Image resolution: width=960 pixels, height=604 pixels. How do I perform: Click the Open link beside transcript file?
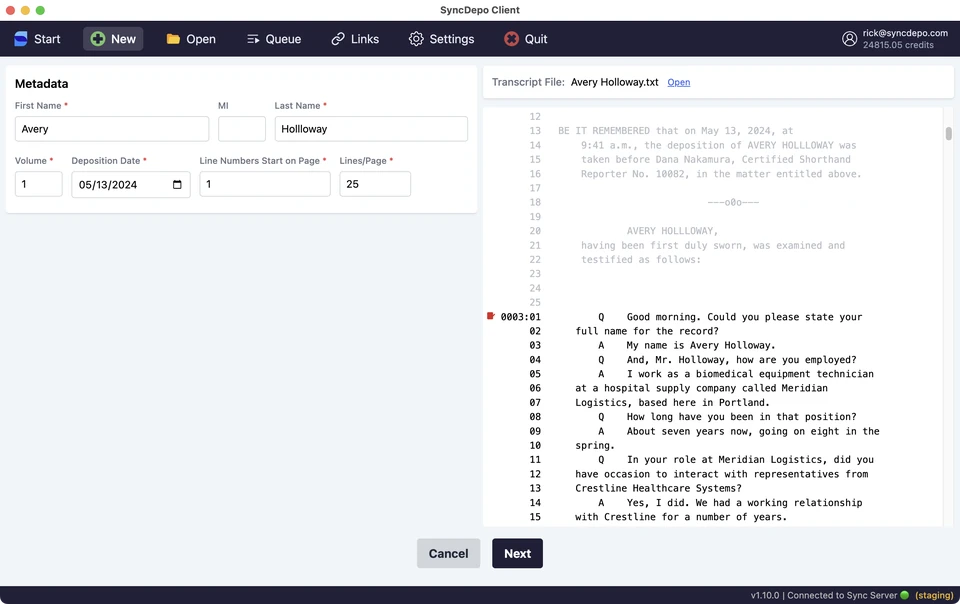tap(678, 82)
